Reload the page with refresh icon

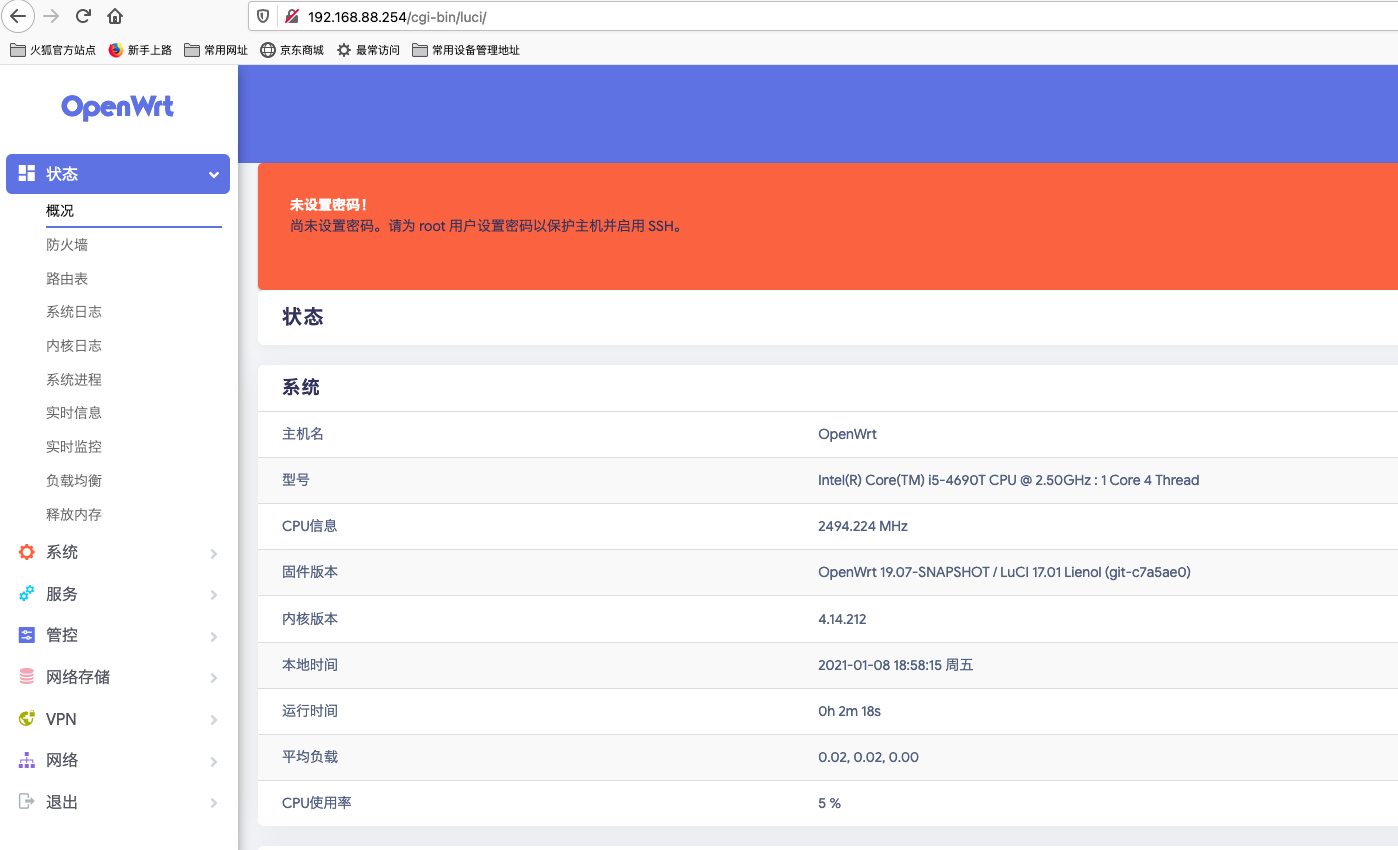tap(83, 16)
